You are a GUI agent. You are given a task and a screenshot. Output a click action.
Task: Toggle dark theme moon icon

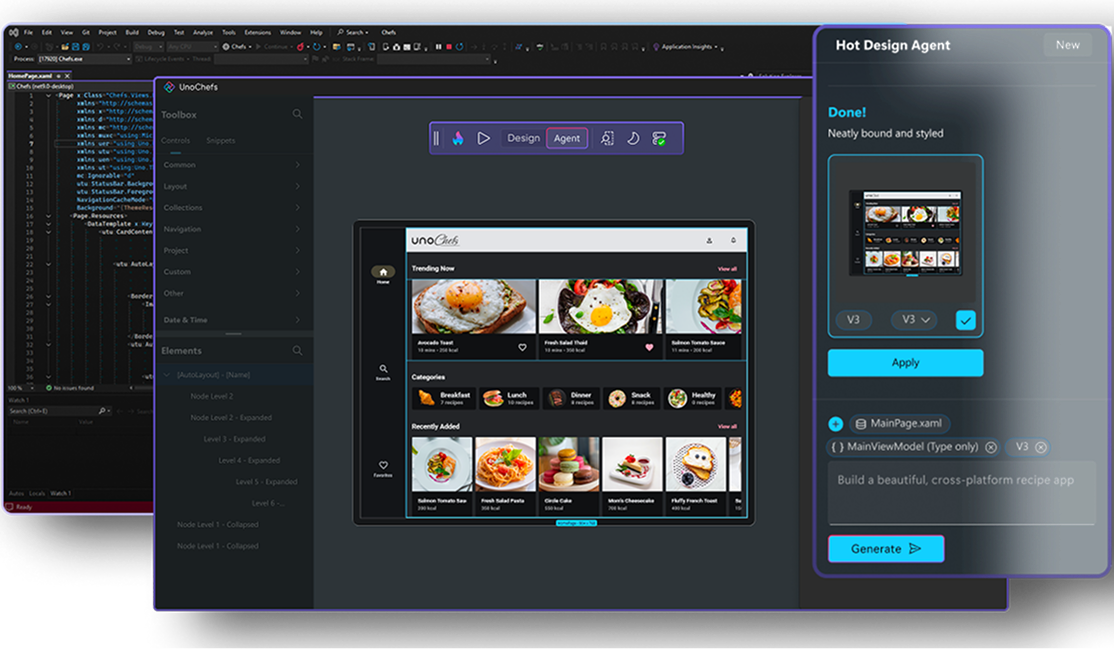coord(633,138)
